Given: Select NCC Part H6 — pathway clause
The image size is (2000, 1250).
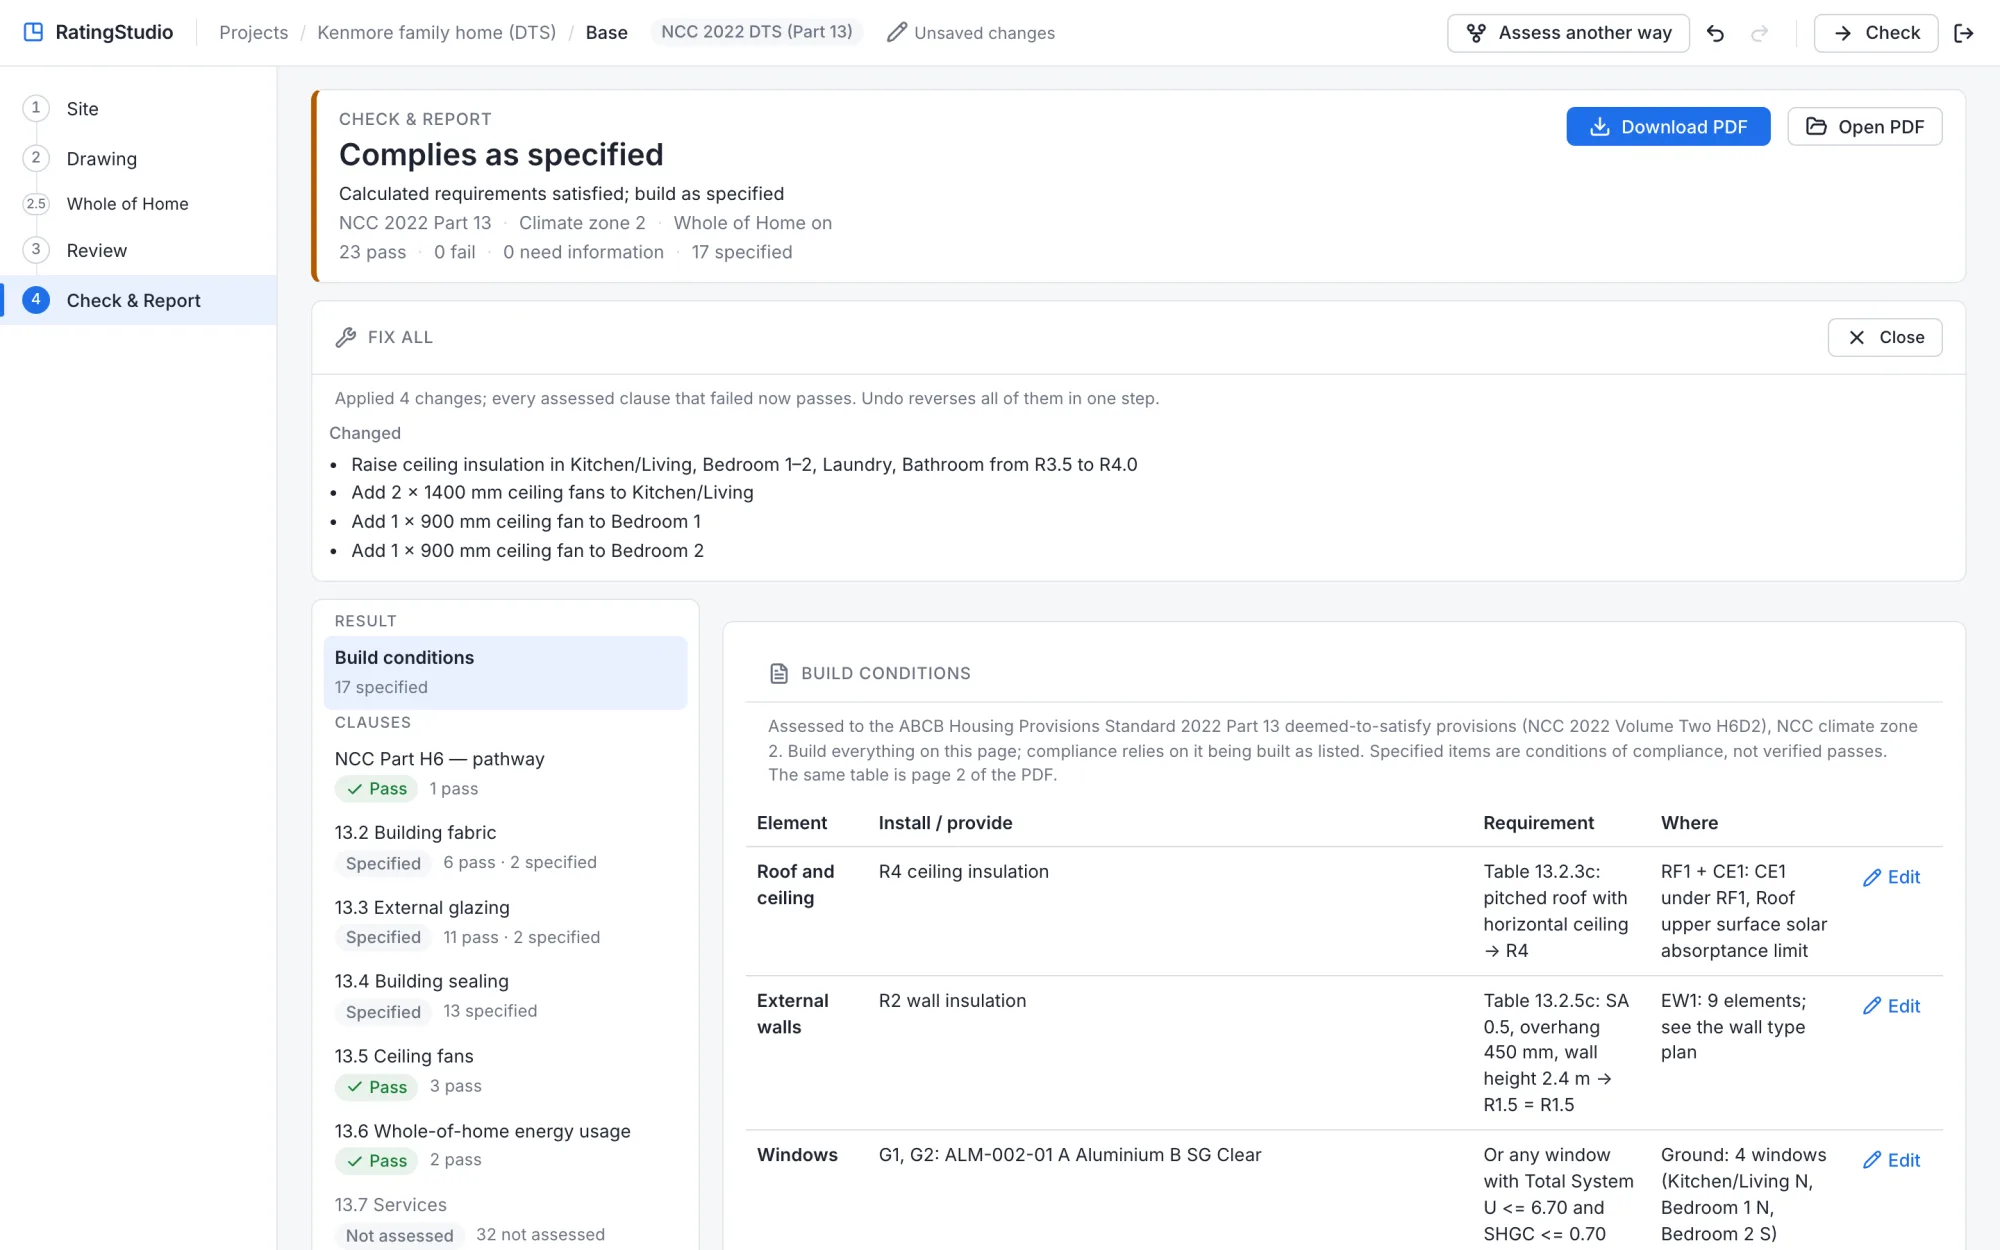Looking at the screenshot, I should tap(505, 774).
